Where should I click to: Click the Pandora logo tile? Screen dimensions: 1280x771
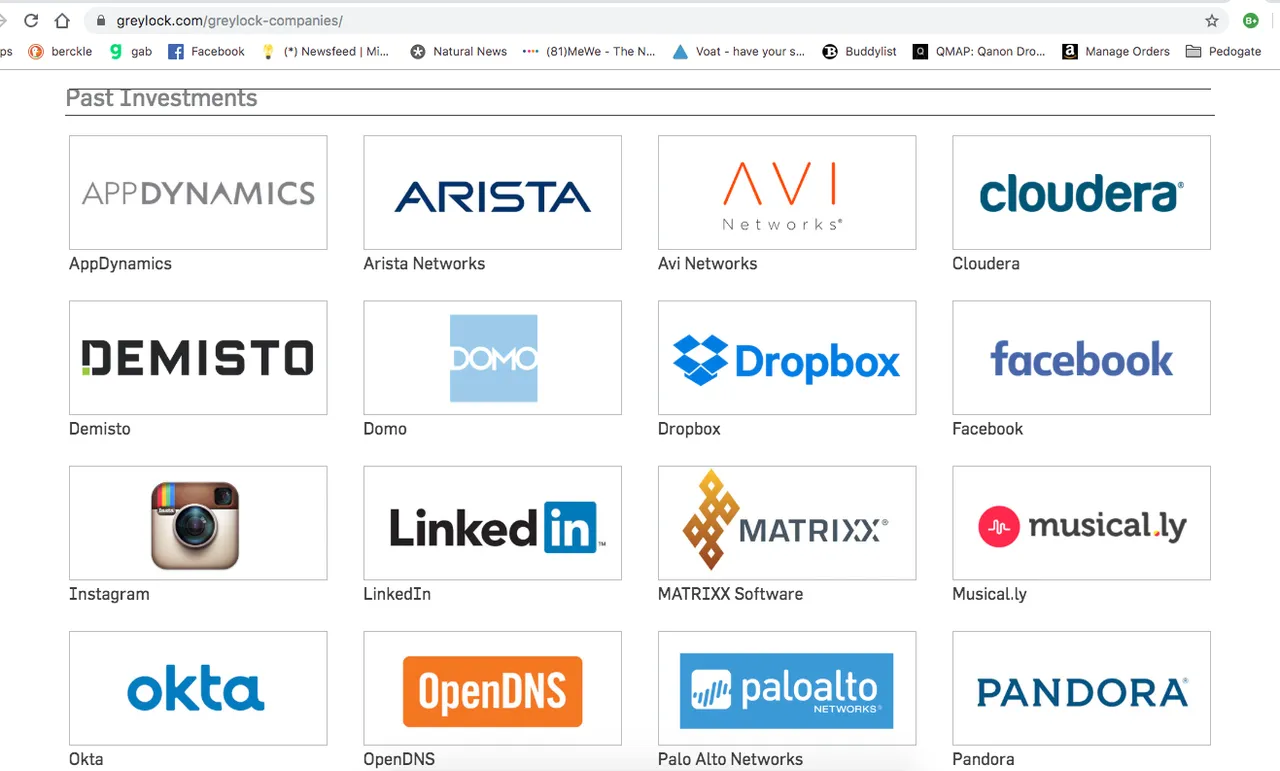(x=1081, y=688)
